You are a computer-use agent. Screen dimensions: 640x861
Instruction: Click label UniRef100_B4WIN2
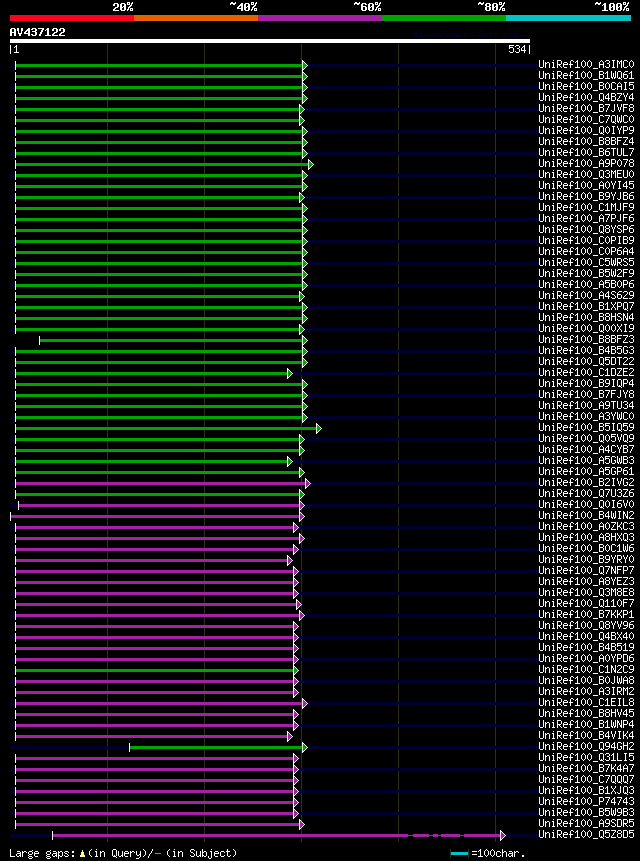pos(586,515)
